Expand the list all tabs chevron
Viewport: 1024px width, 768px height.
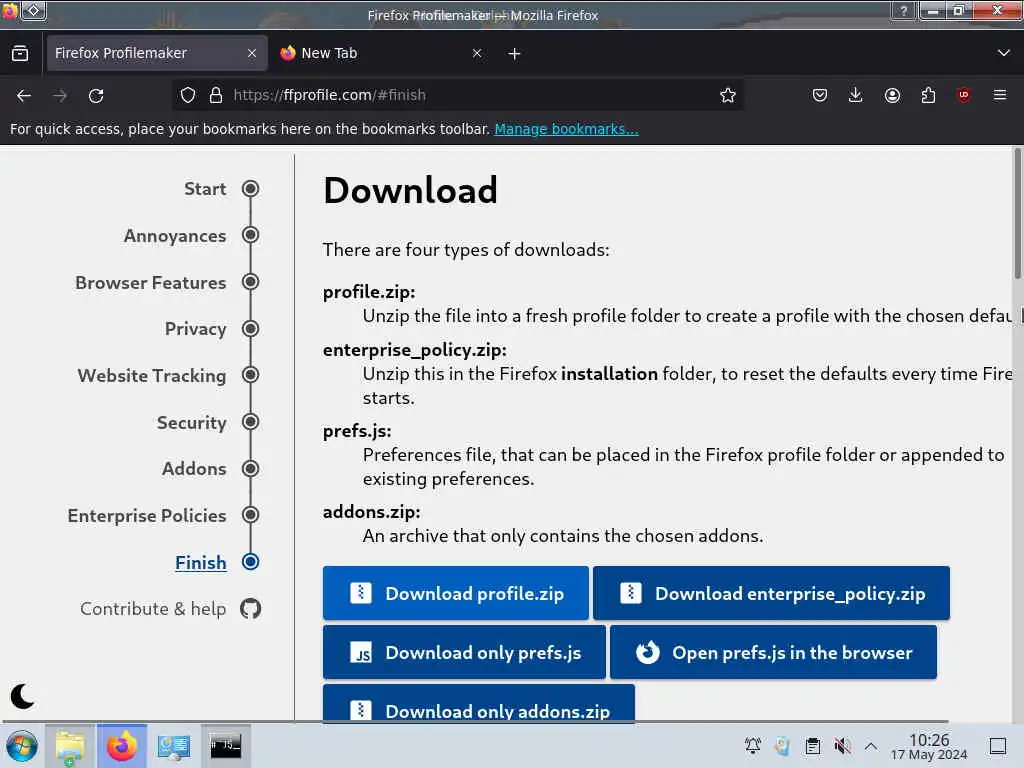click(1004, 53)
